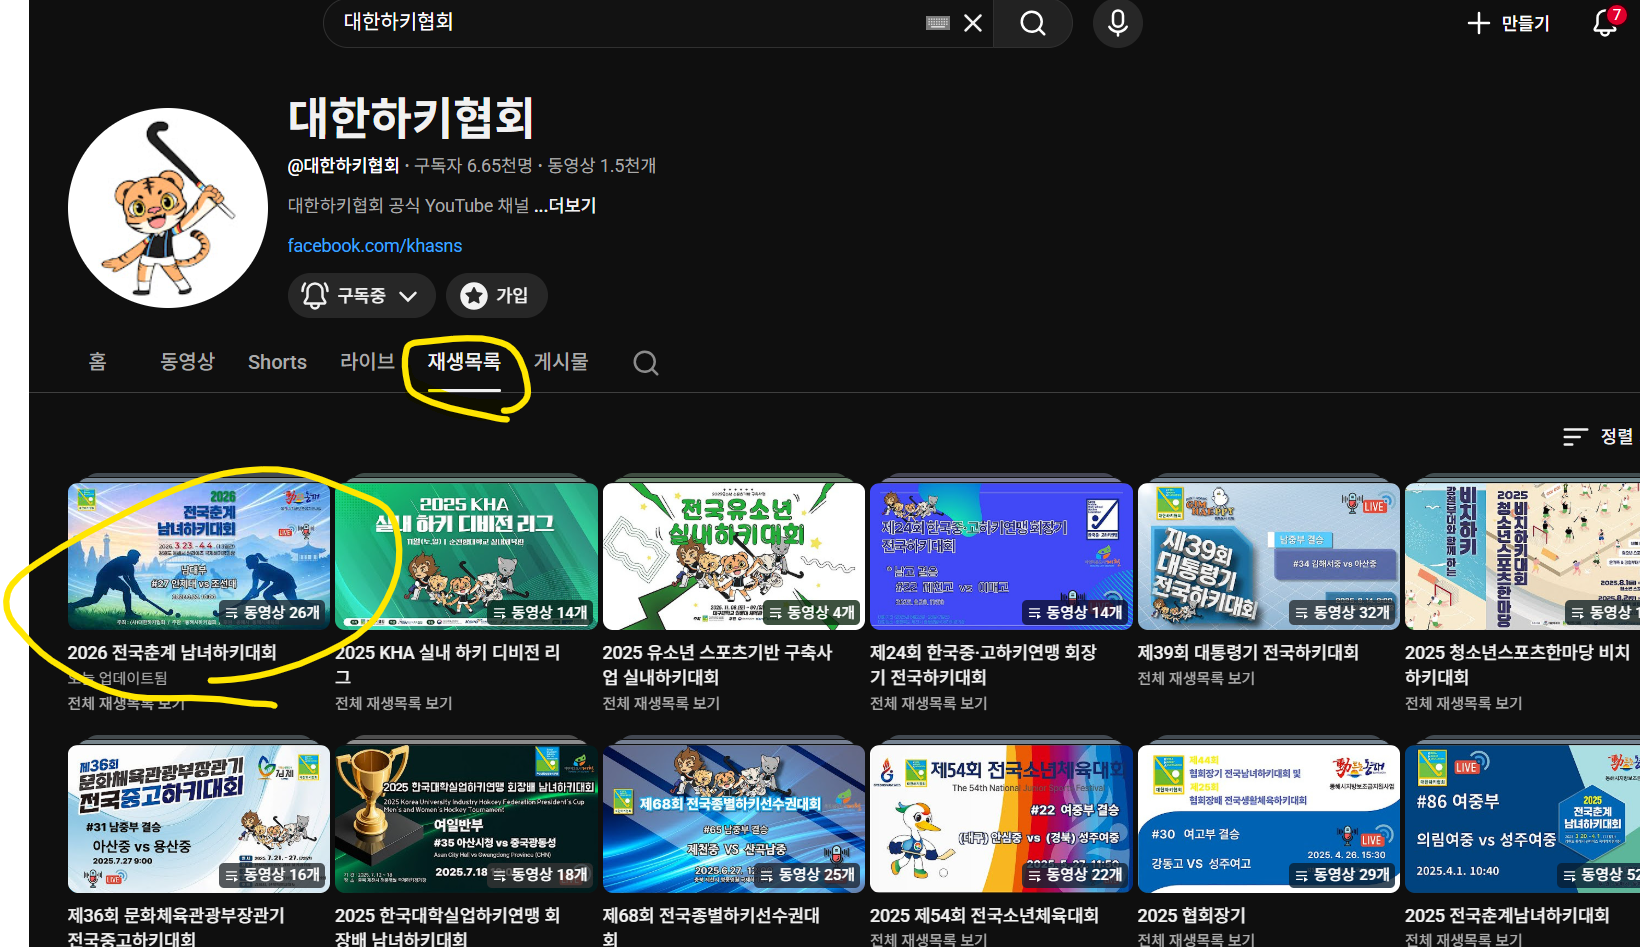This screenshot has height=947, width=1640.
Task: Open the on-screen keyboard icon
Action: 937,23
